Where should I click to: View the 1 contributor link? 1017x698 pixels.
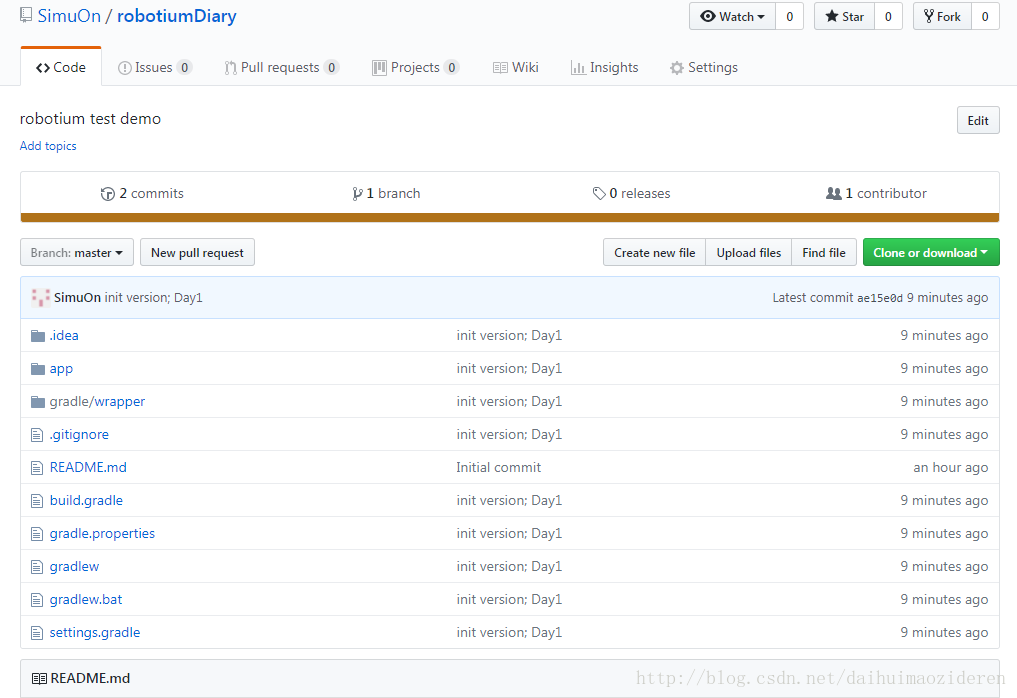(876, 193)
